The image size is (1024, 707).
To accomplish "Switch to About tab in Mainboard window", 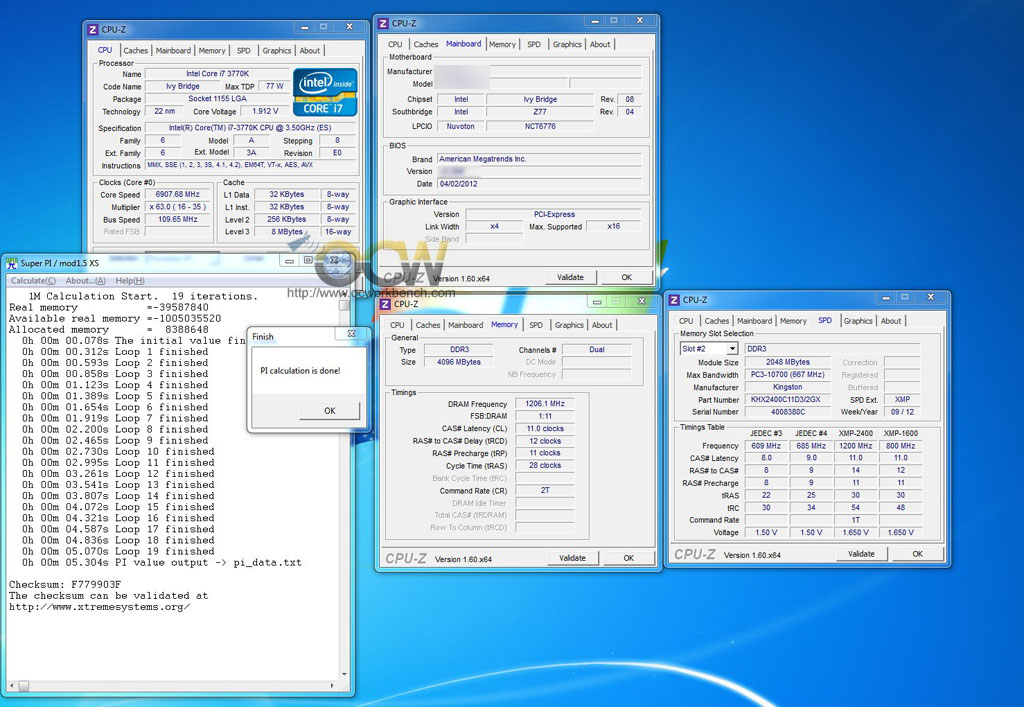I will (600, 44).
